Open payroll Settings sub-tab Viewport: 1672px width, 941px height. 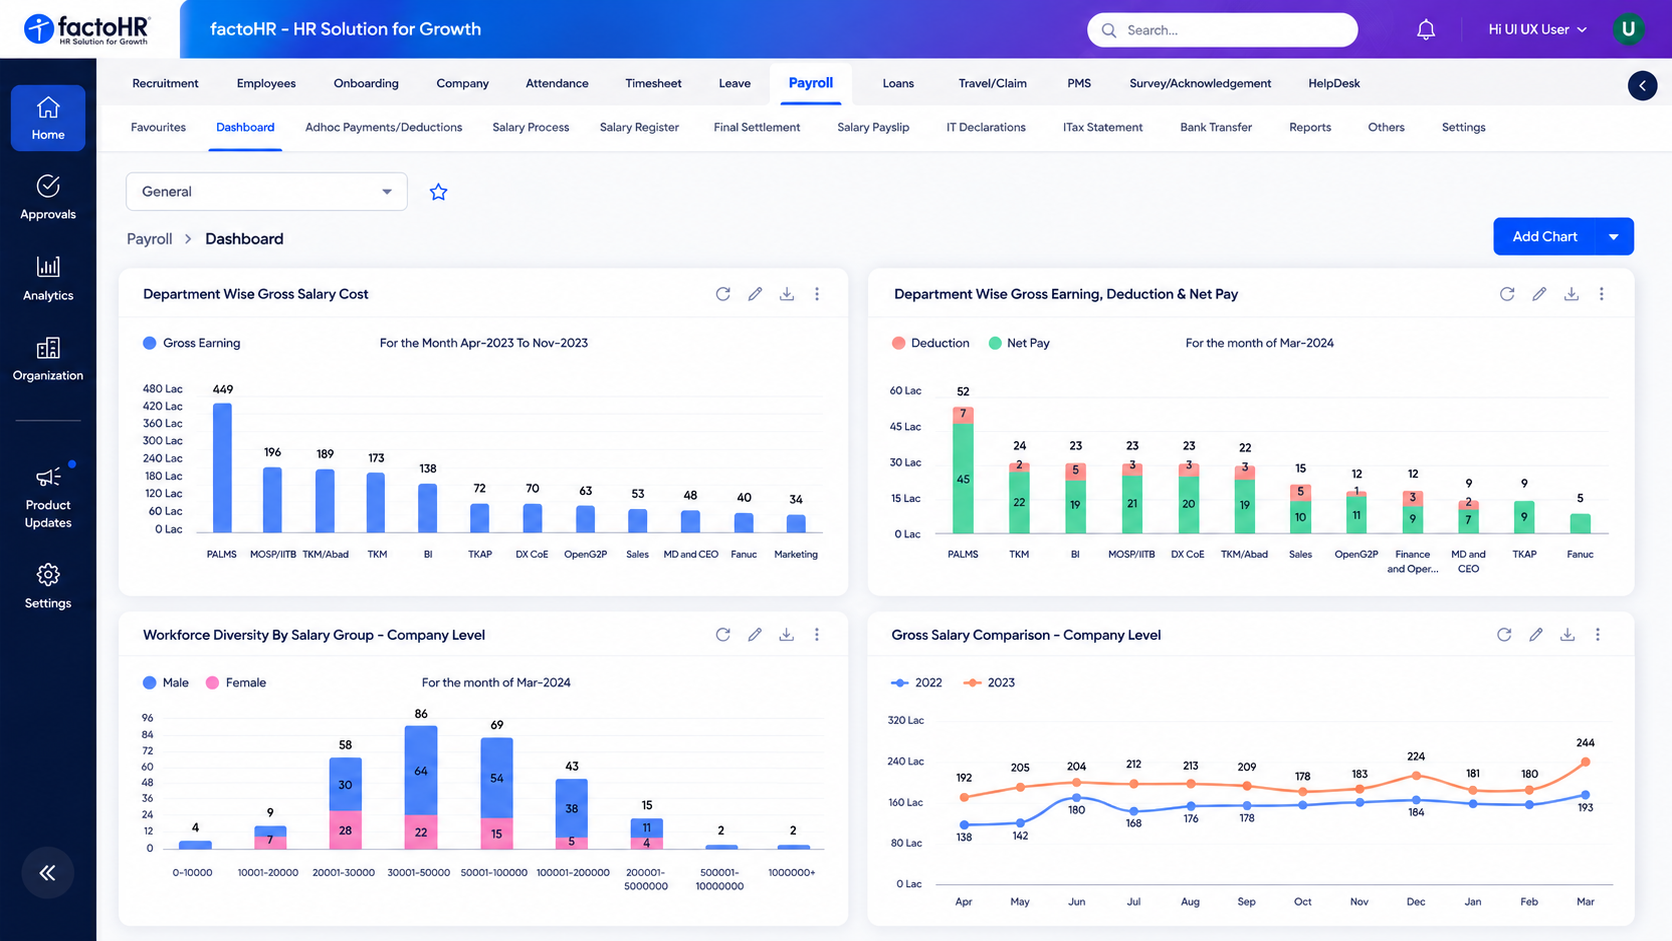pyautogui.click(x=1463, y=128)
